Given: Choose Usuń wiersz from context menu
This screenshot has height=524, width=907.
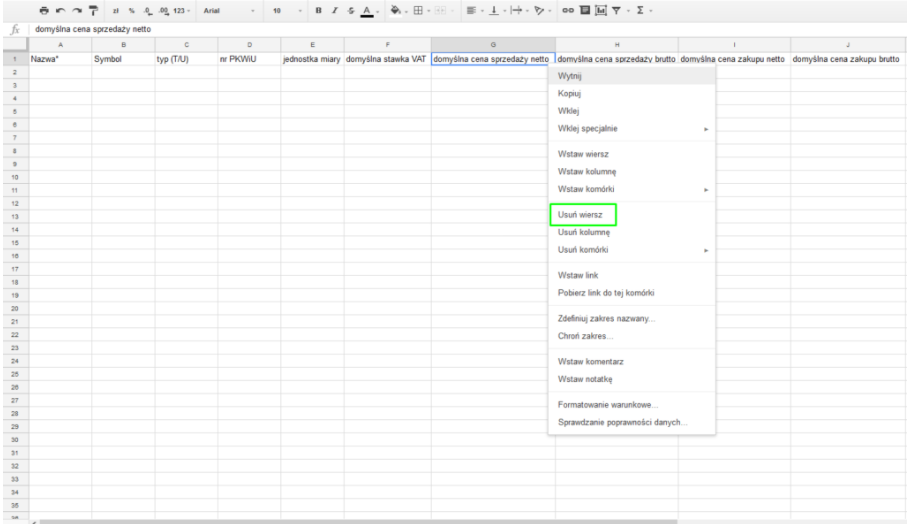Looking at the screenshot, I should coord(582,214).
